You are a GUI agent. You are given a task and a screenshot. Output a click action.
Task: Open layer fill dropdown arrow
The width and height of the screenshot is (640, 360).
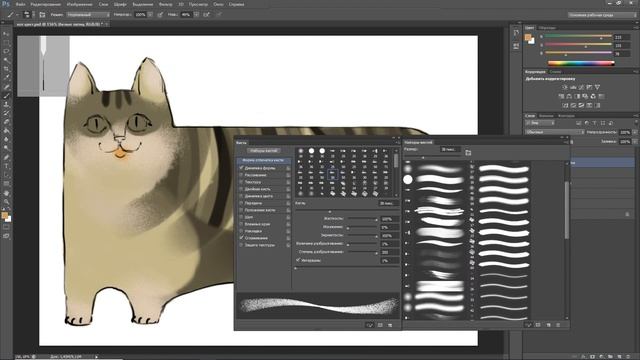pos(635,142)
